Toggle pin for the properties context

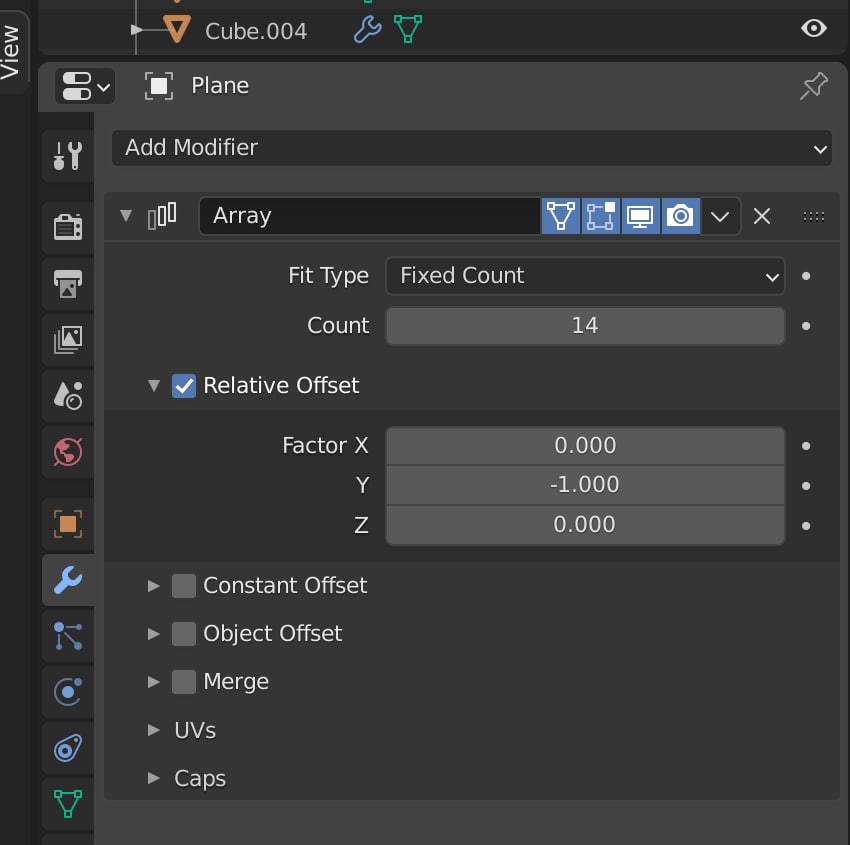814,86
